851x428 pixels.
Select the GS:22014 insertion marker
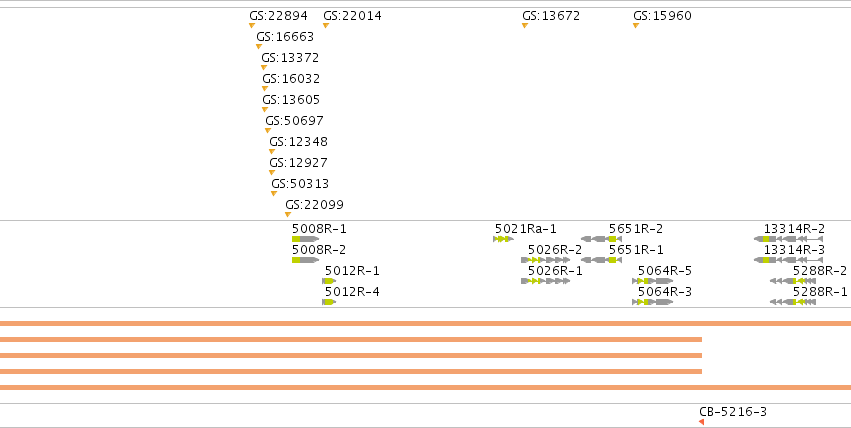click(x=326, y=25)
